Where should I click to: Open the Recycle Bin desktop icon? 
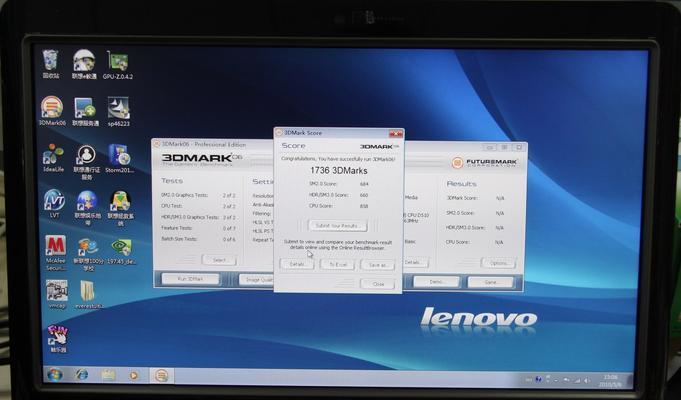tap(51, 63)
